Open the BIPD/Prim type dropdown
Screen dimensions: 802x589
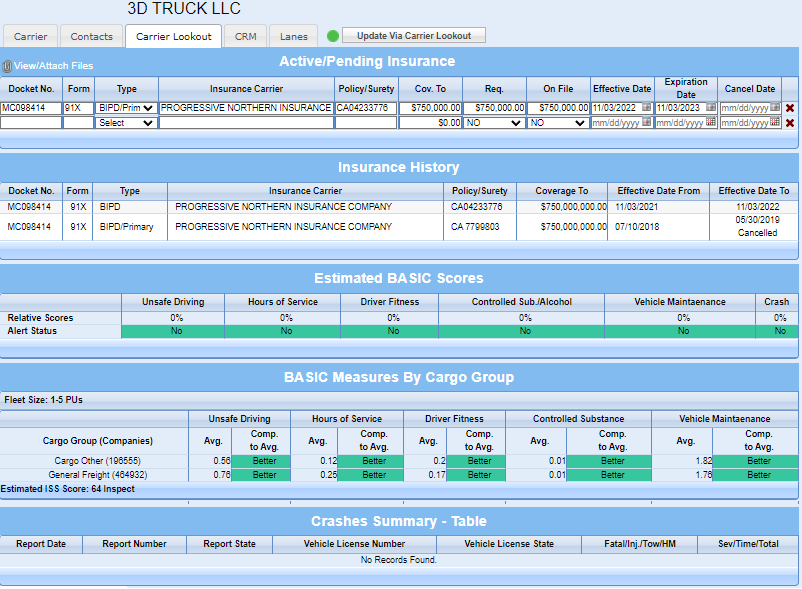click(126, 108)
